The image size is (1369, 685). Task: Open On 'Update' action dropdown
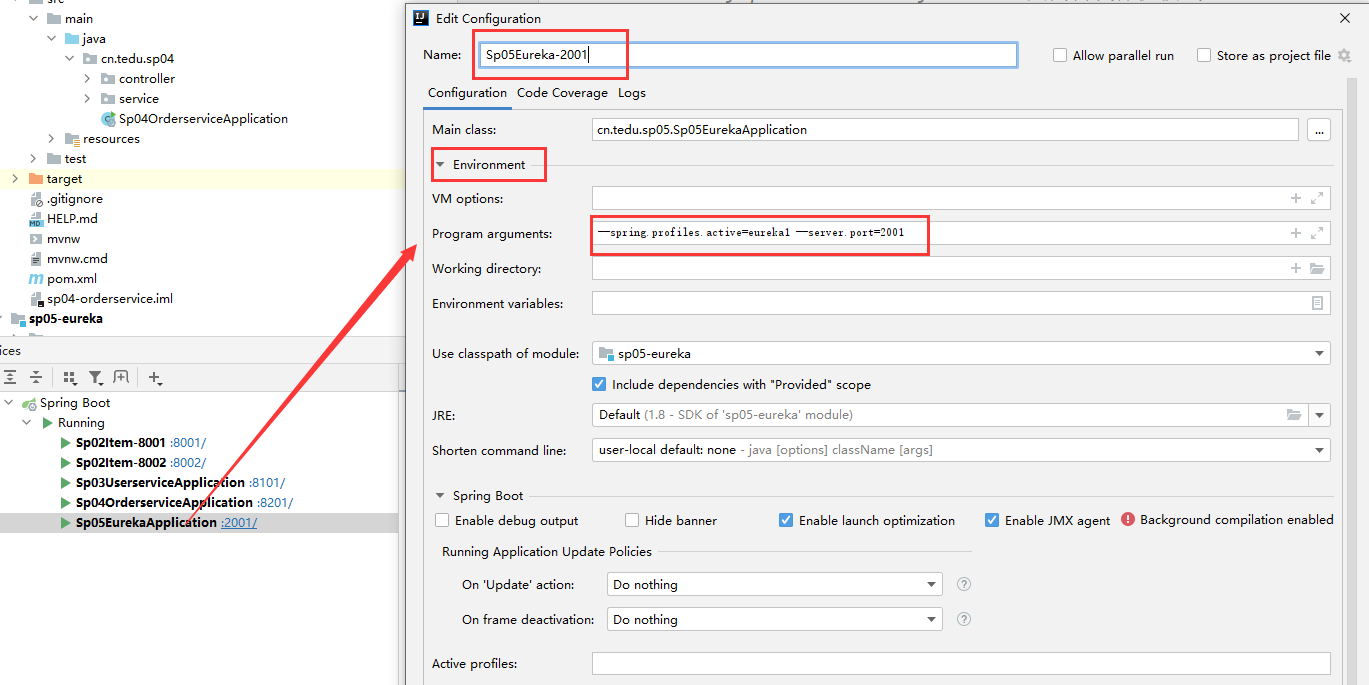point(932,584)
